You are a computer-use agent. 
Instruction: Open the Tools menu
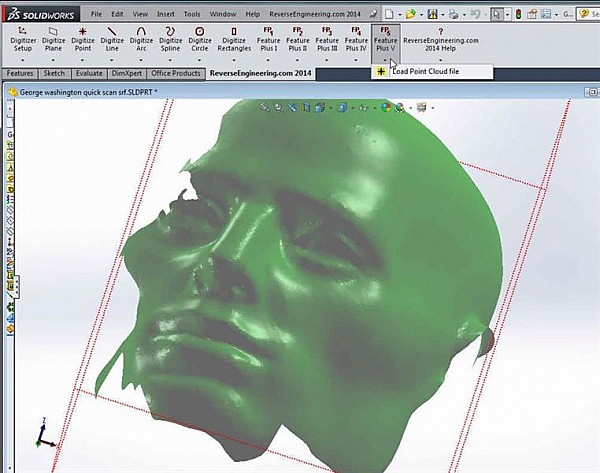pos(192,14)
